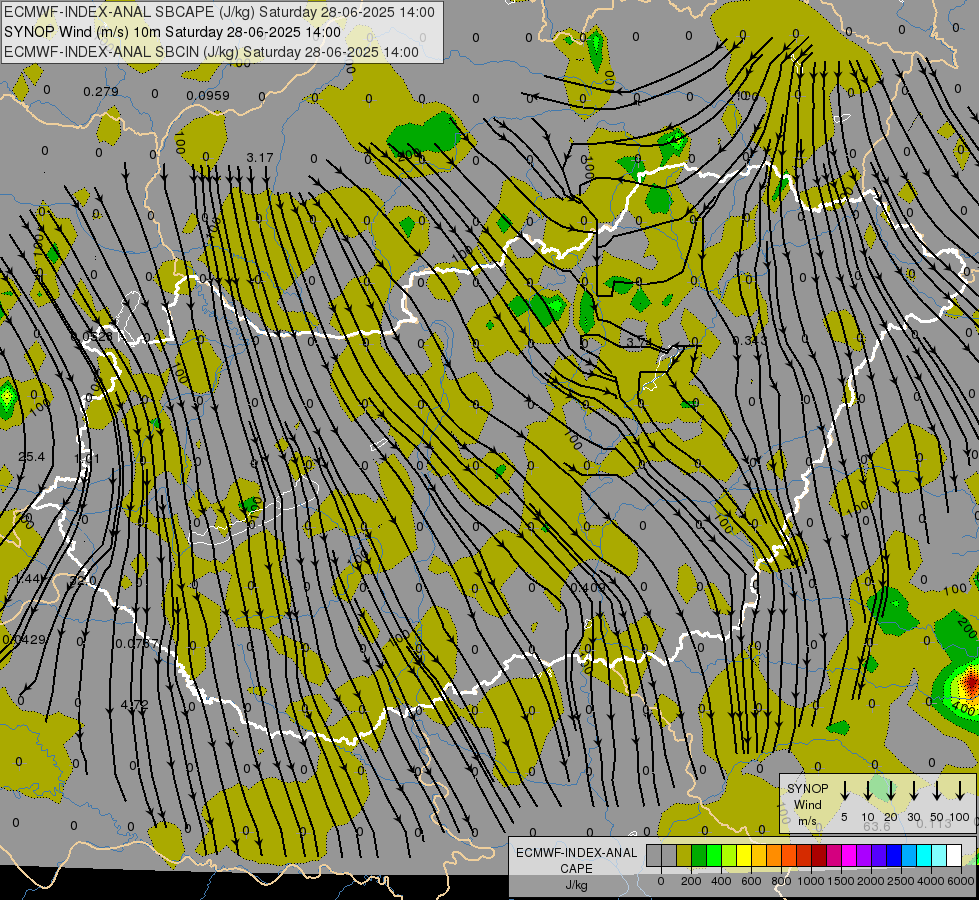
Task: Click the 5 m/s wind arrow symbol
Action: [x=844, y=791]
